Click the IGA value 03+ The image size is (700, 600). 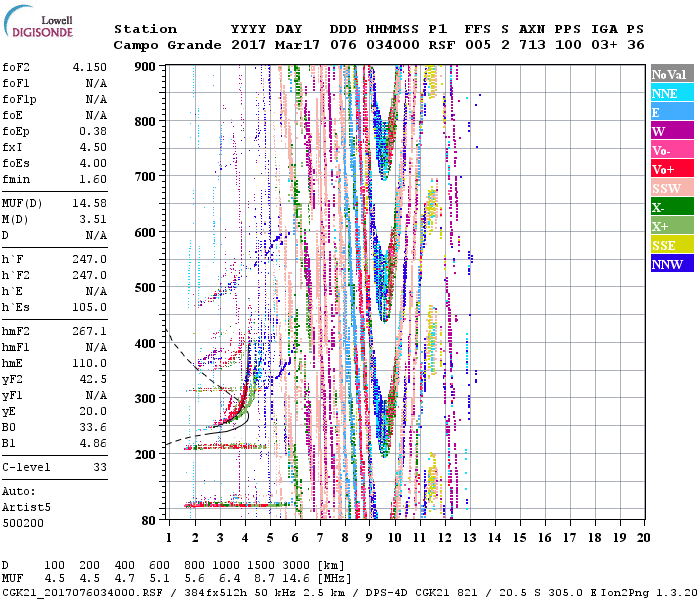[604, 45]
